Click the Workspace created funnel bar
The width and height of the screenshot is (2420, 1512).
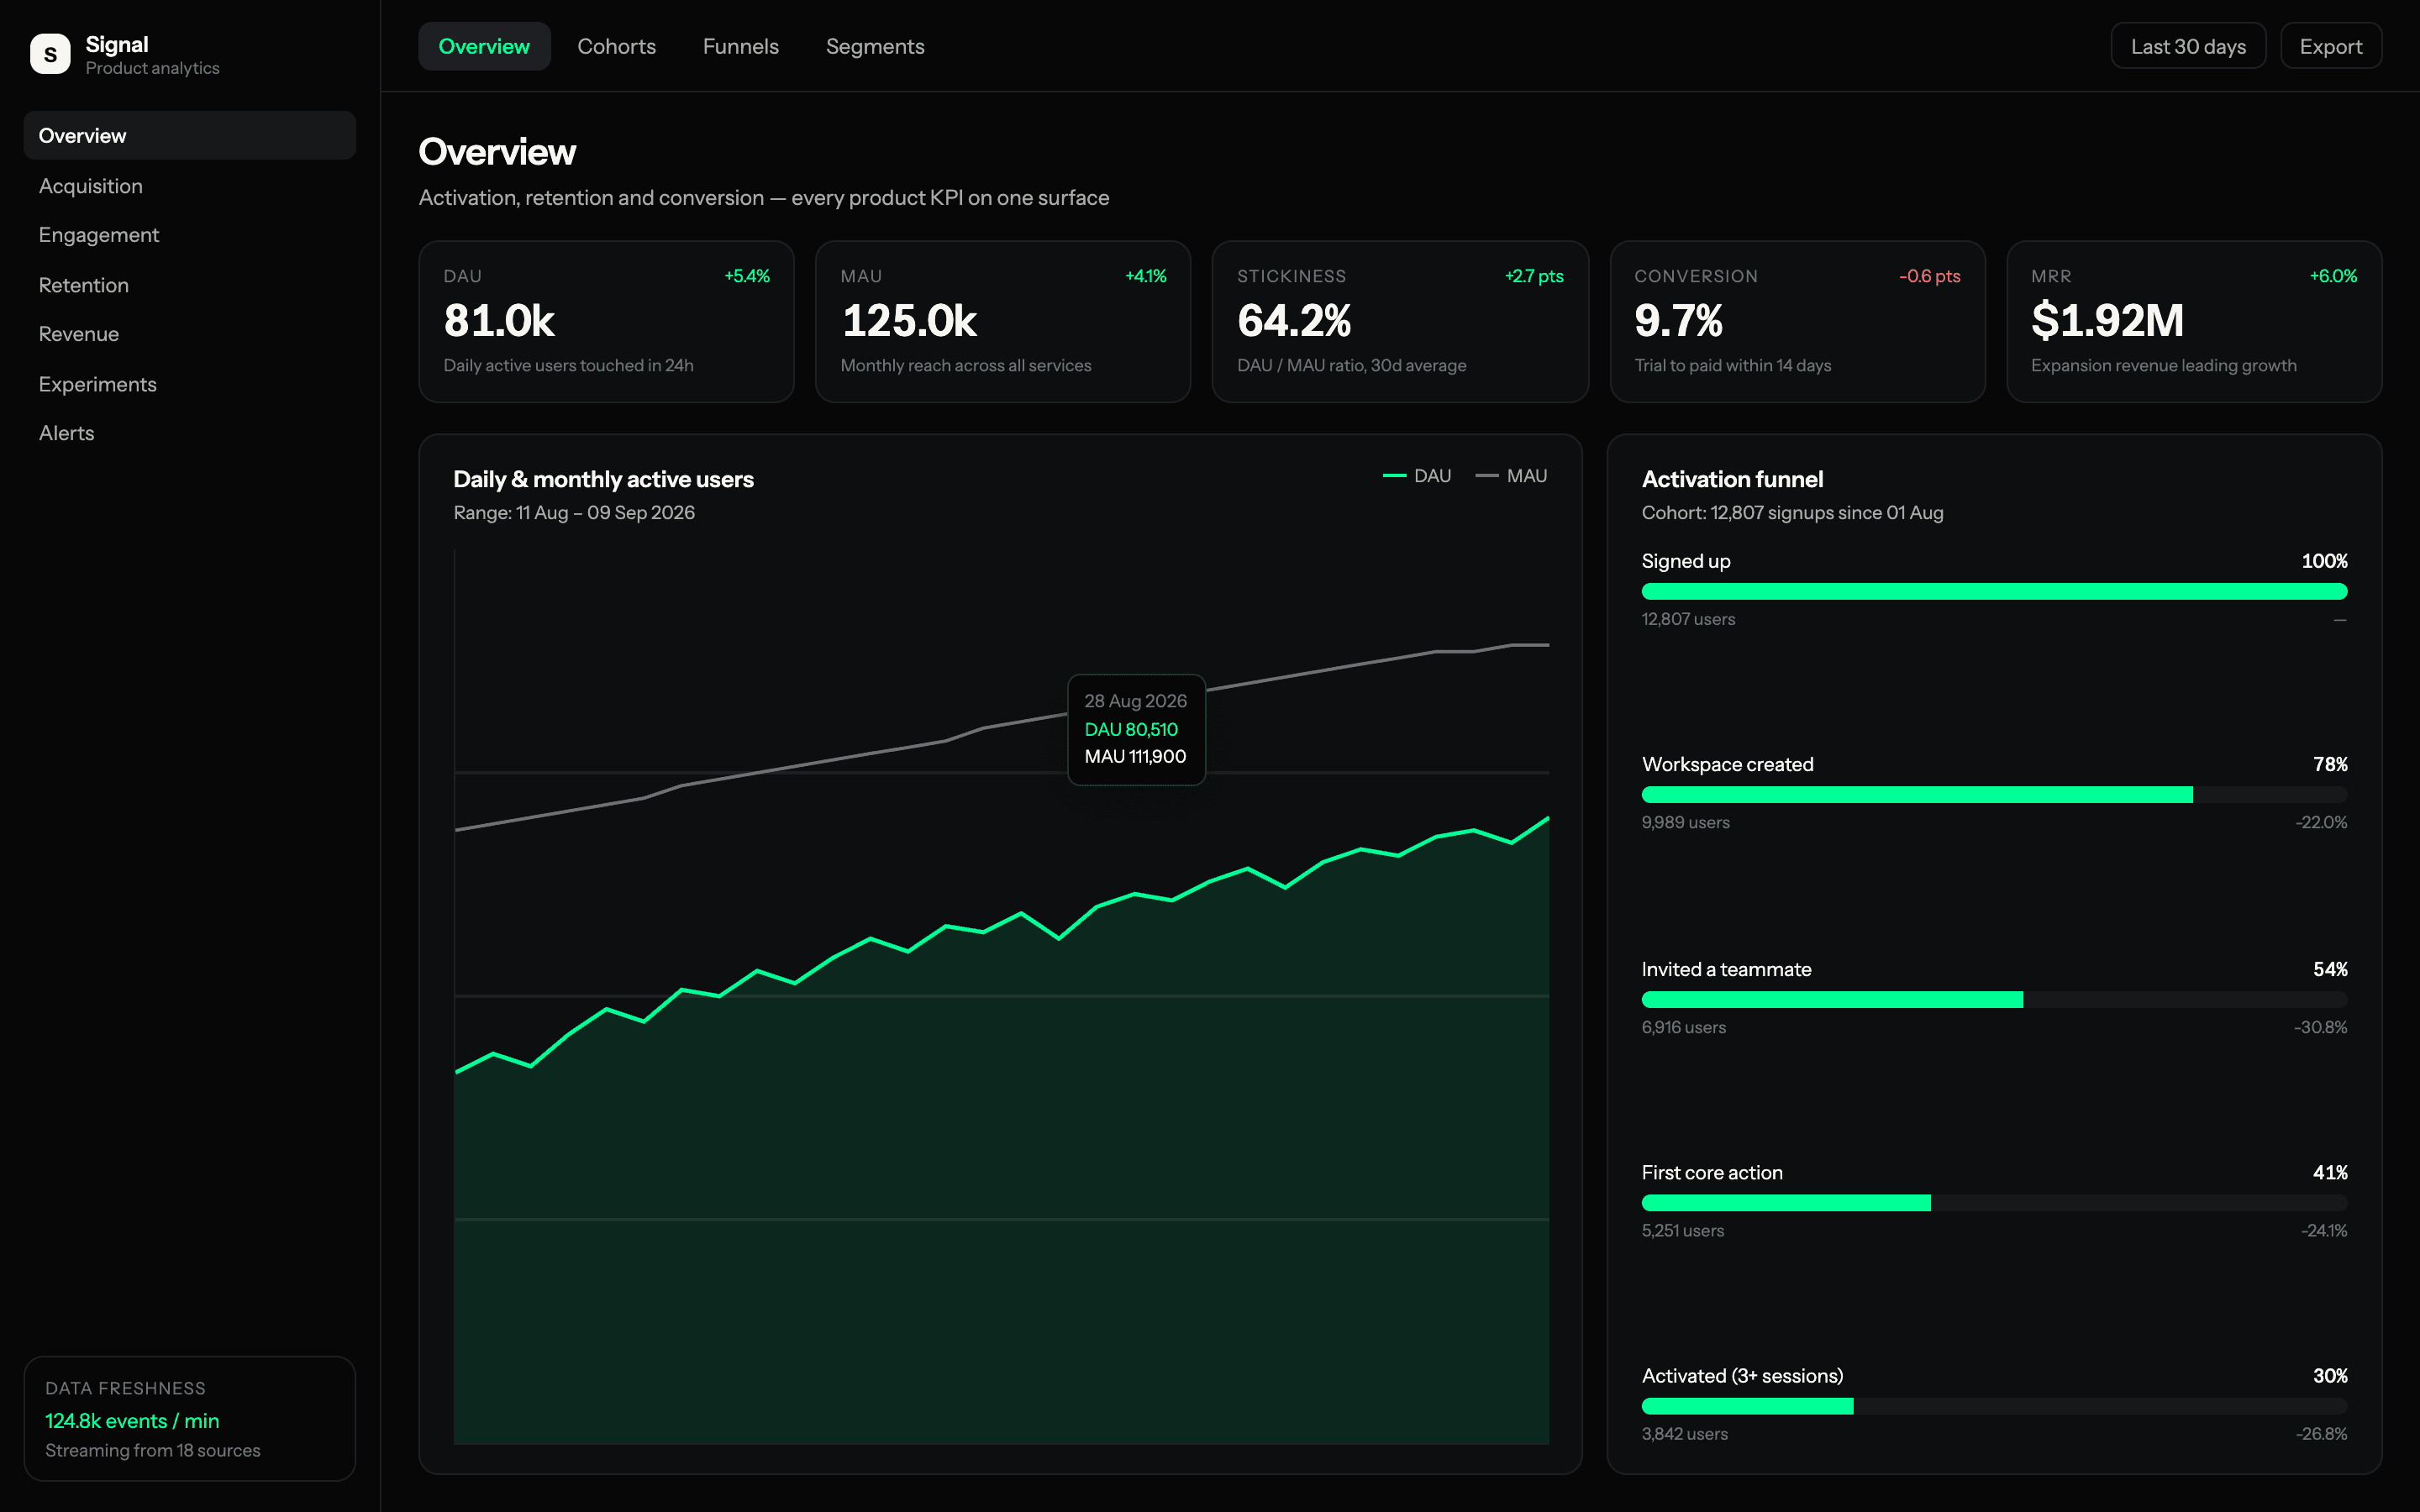click(1994, 795)
